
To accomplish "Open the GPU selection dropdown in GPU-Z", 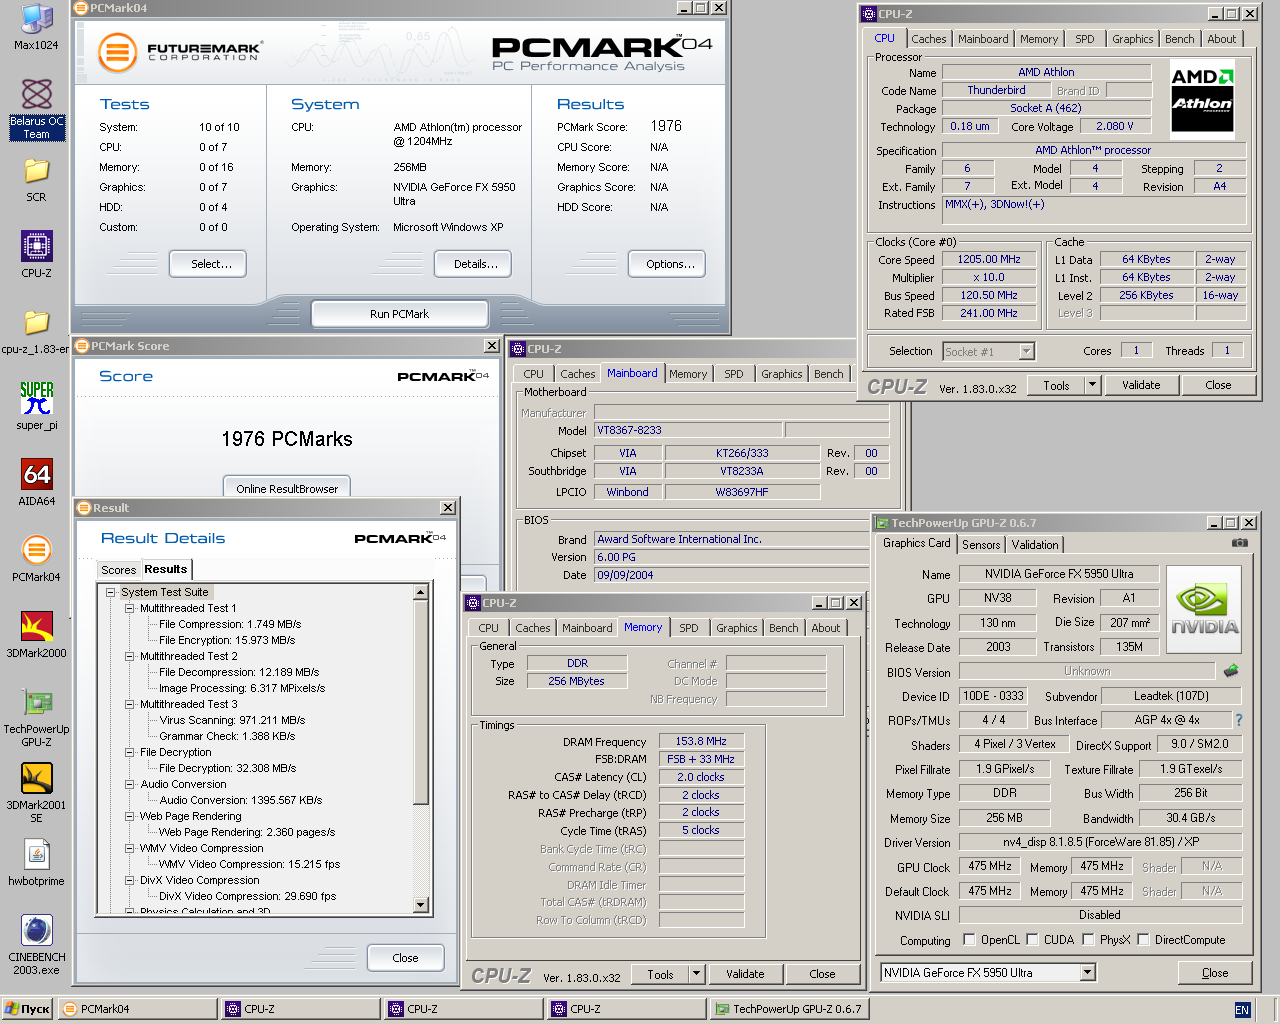I will click(1088, 973).
